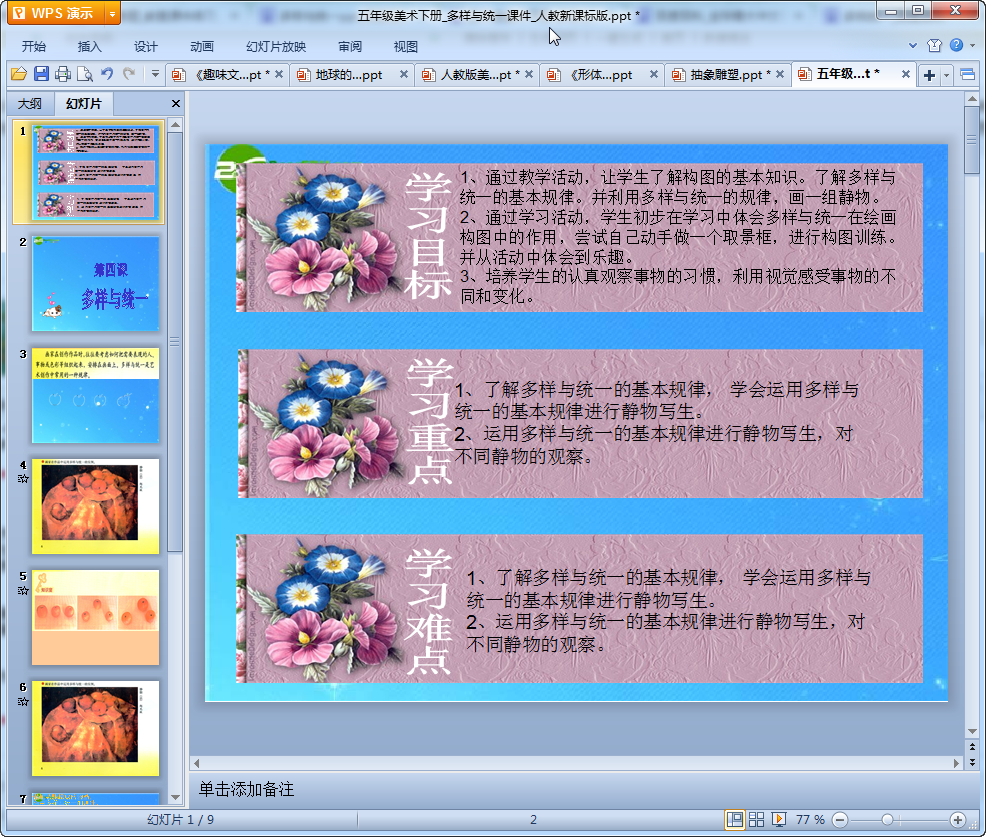Open the 插入 ribbon tab

click(89, 47)
